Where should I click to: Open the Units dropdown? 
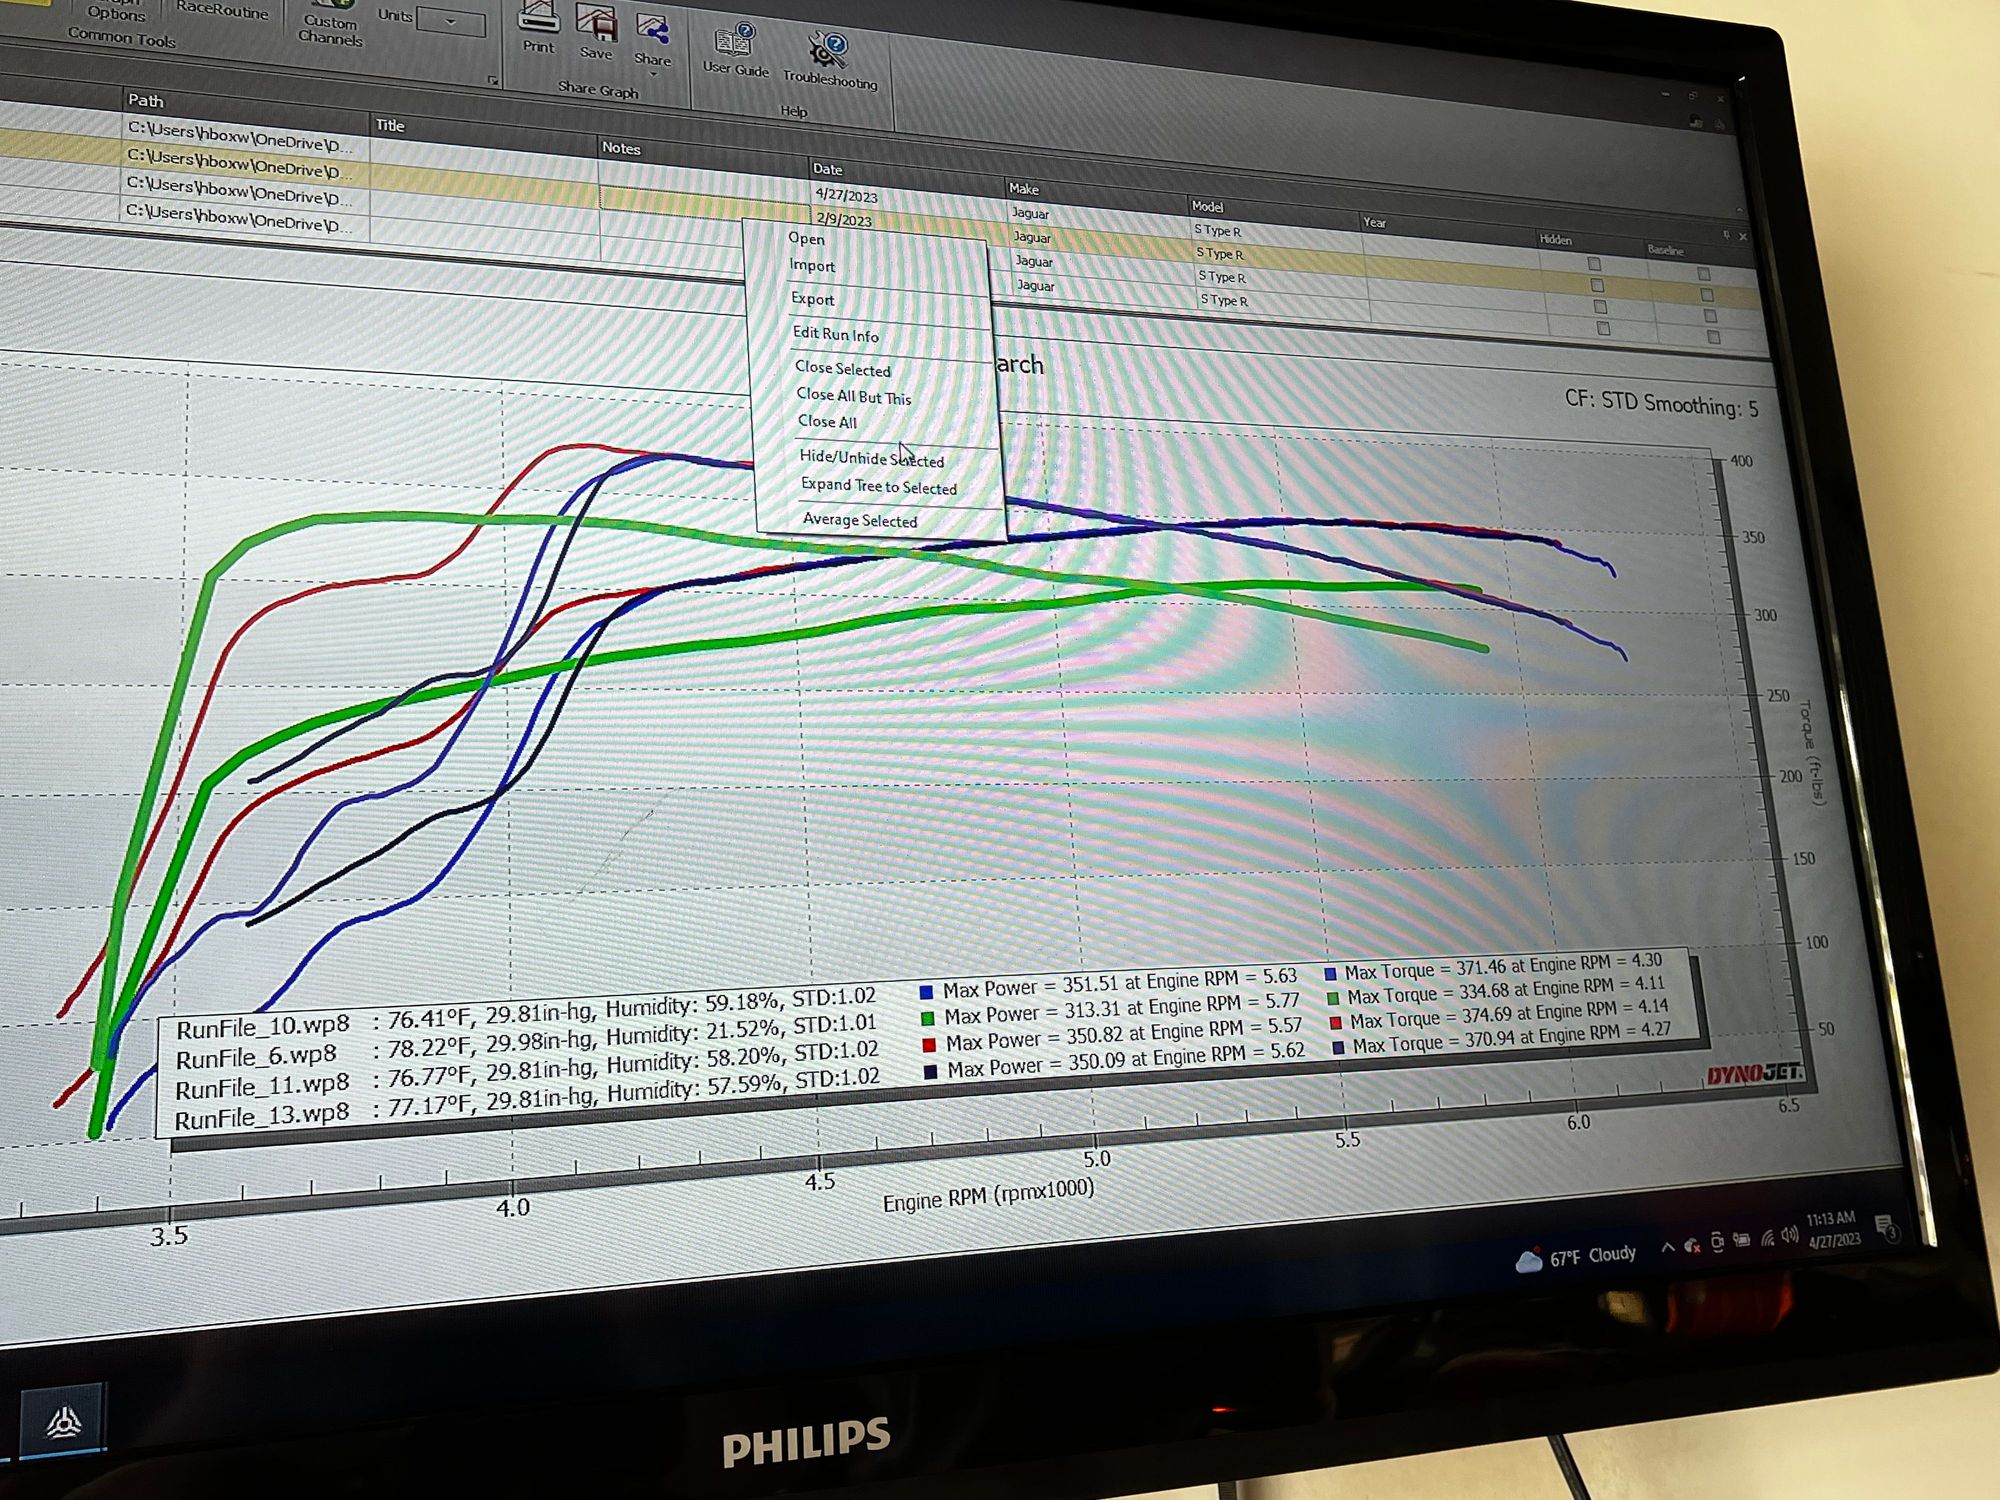pos(451,22)
